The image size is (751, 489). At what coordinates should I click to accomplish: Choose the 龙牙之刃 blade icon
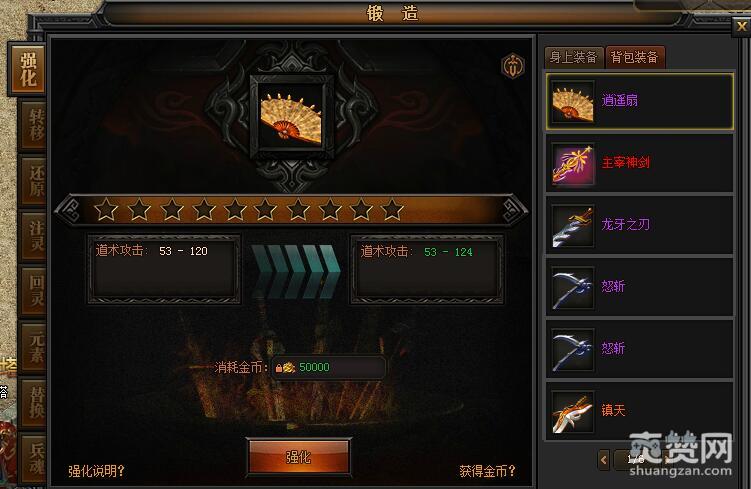[573, 226]
